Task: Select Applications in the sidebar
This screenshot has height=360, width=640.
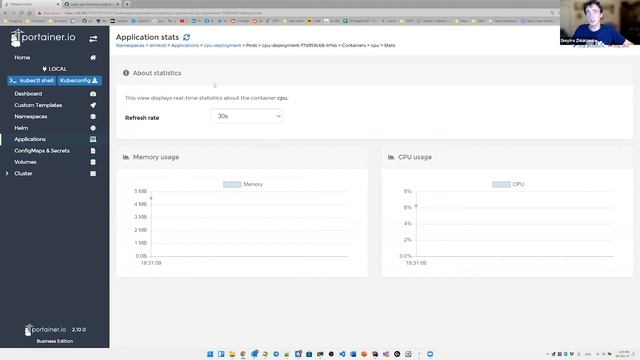Action: coord(30,139)
